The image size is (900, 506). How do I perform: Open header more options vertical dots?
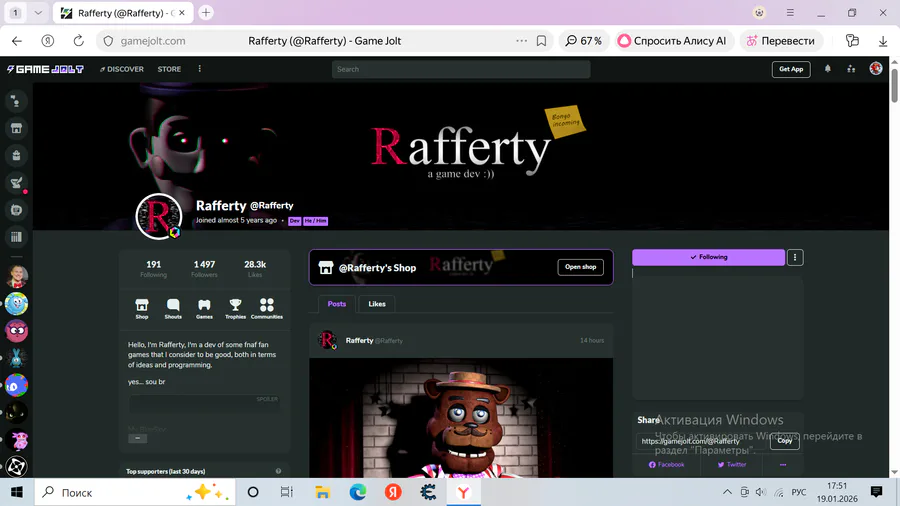coord(200,69)
